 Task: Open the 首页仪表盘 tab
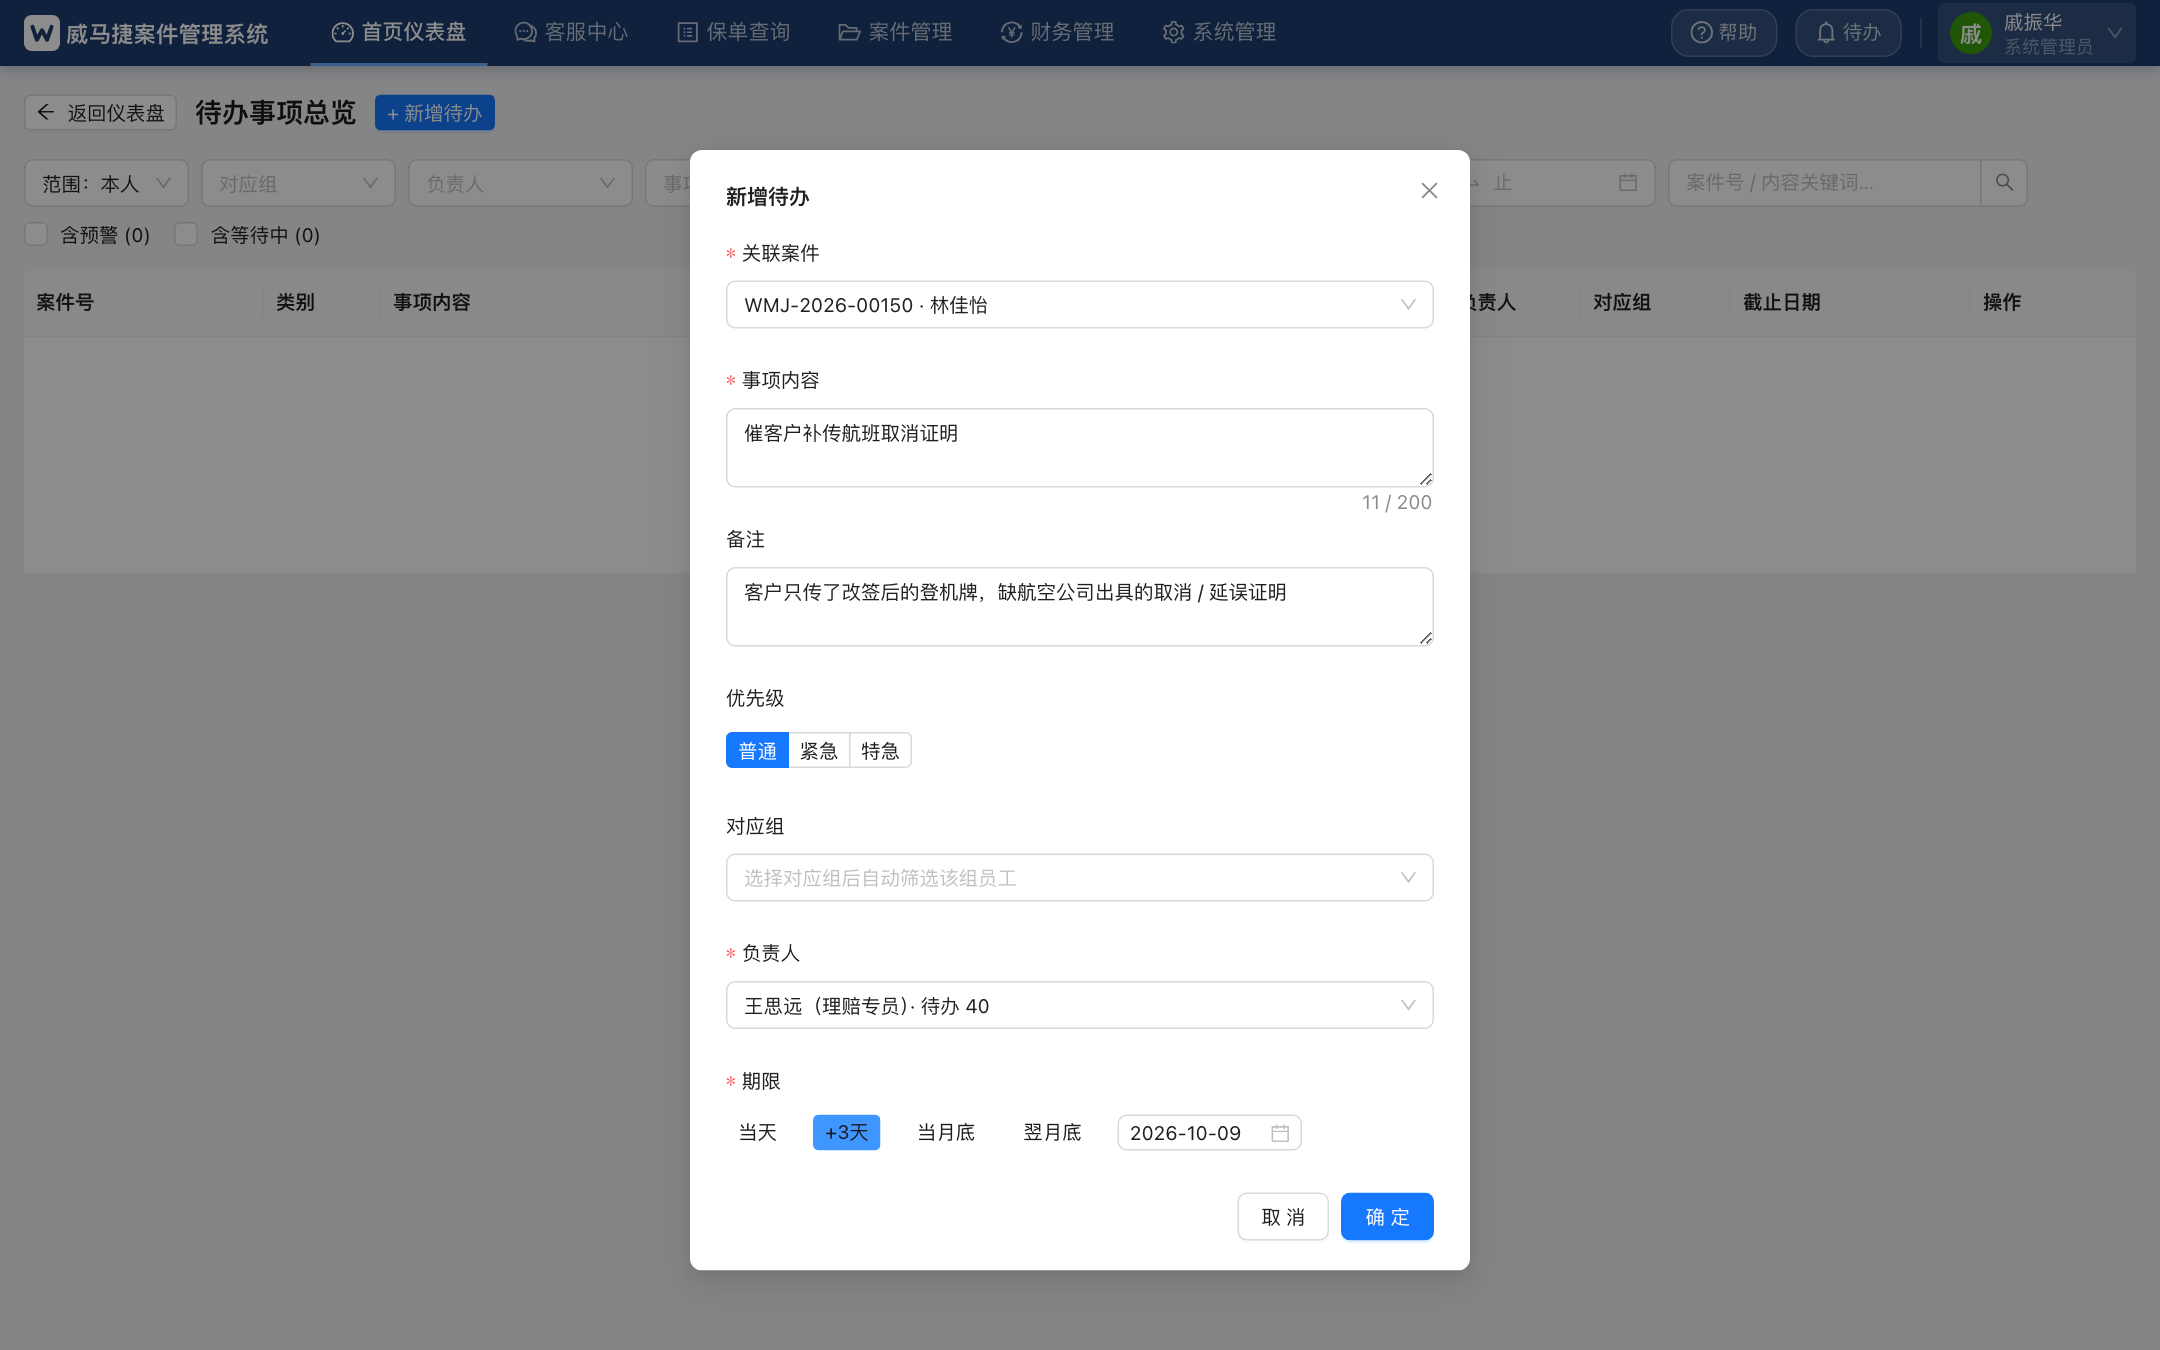pos(399,33)
